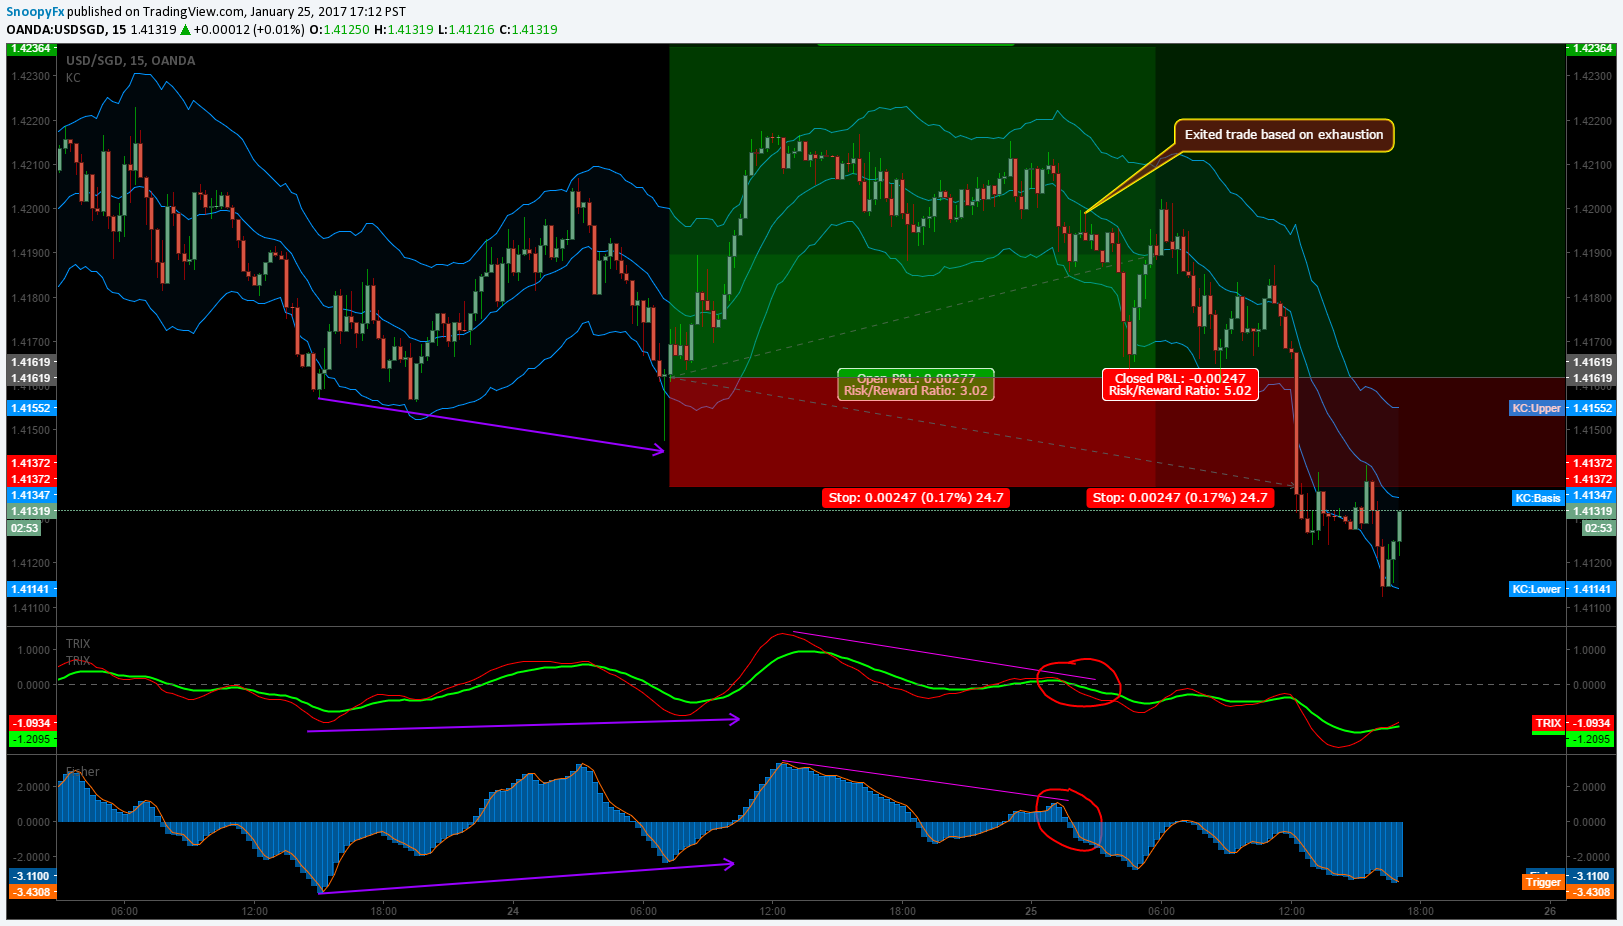This screenshot has width=1623, height=926.
Task: Click the orange -3.4308 value on the right axis
Action: [1592, 892]
